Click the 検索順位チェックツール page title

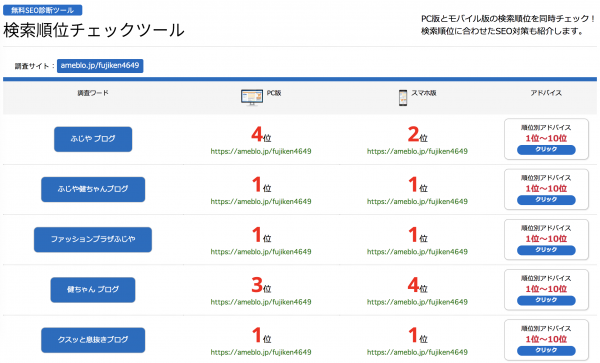(94, 30)
